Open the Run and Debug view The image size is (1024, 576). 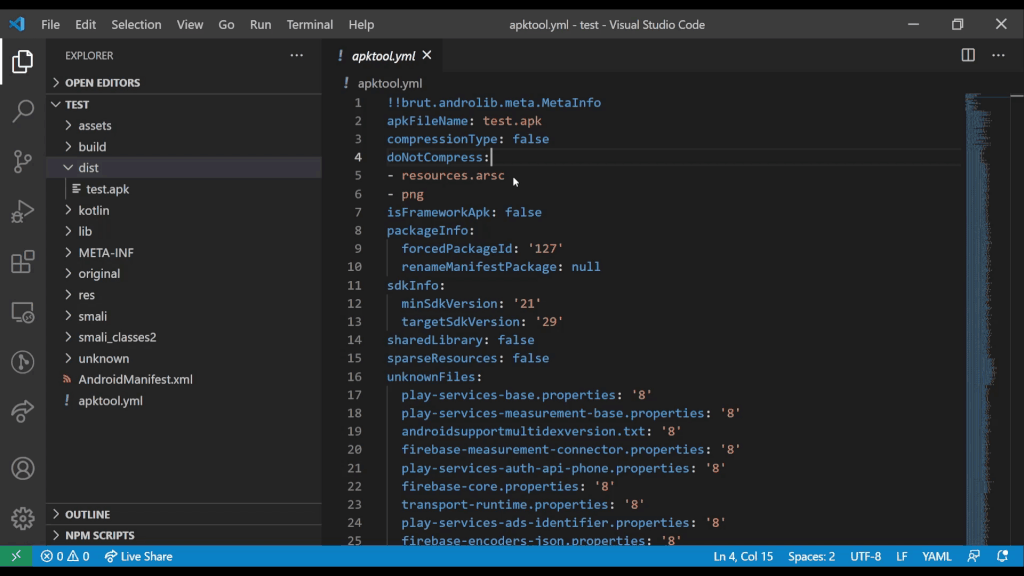(22, 211)
